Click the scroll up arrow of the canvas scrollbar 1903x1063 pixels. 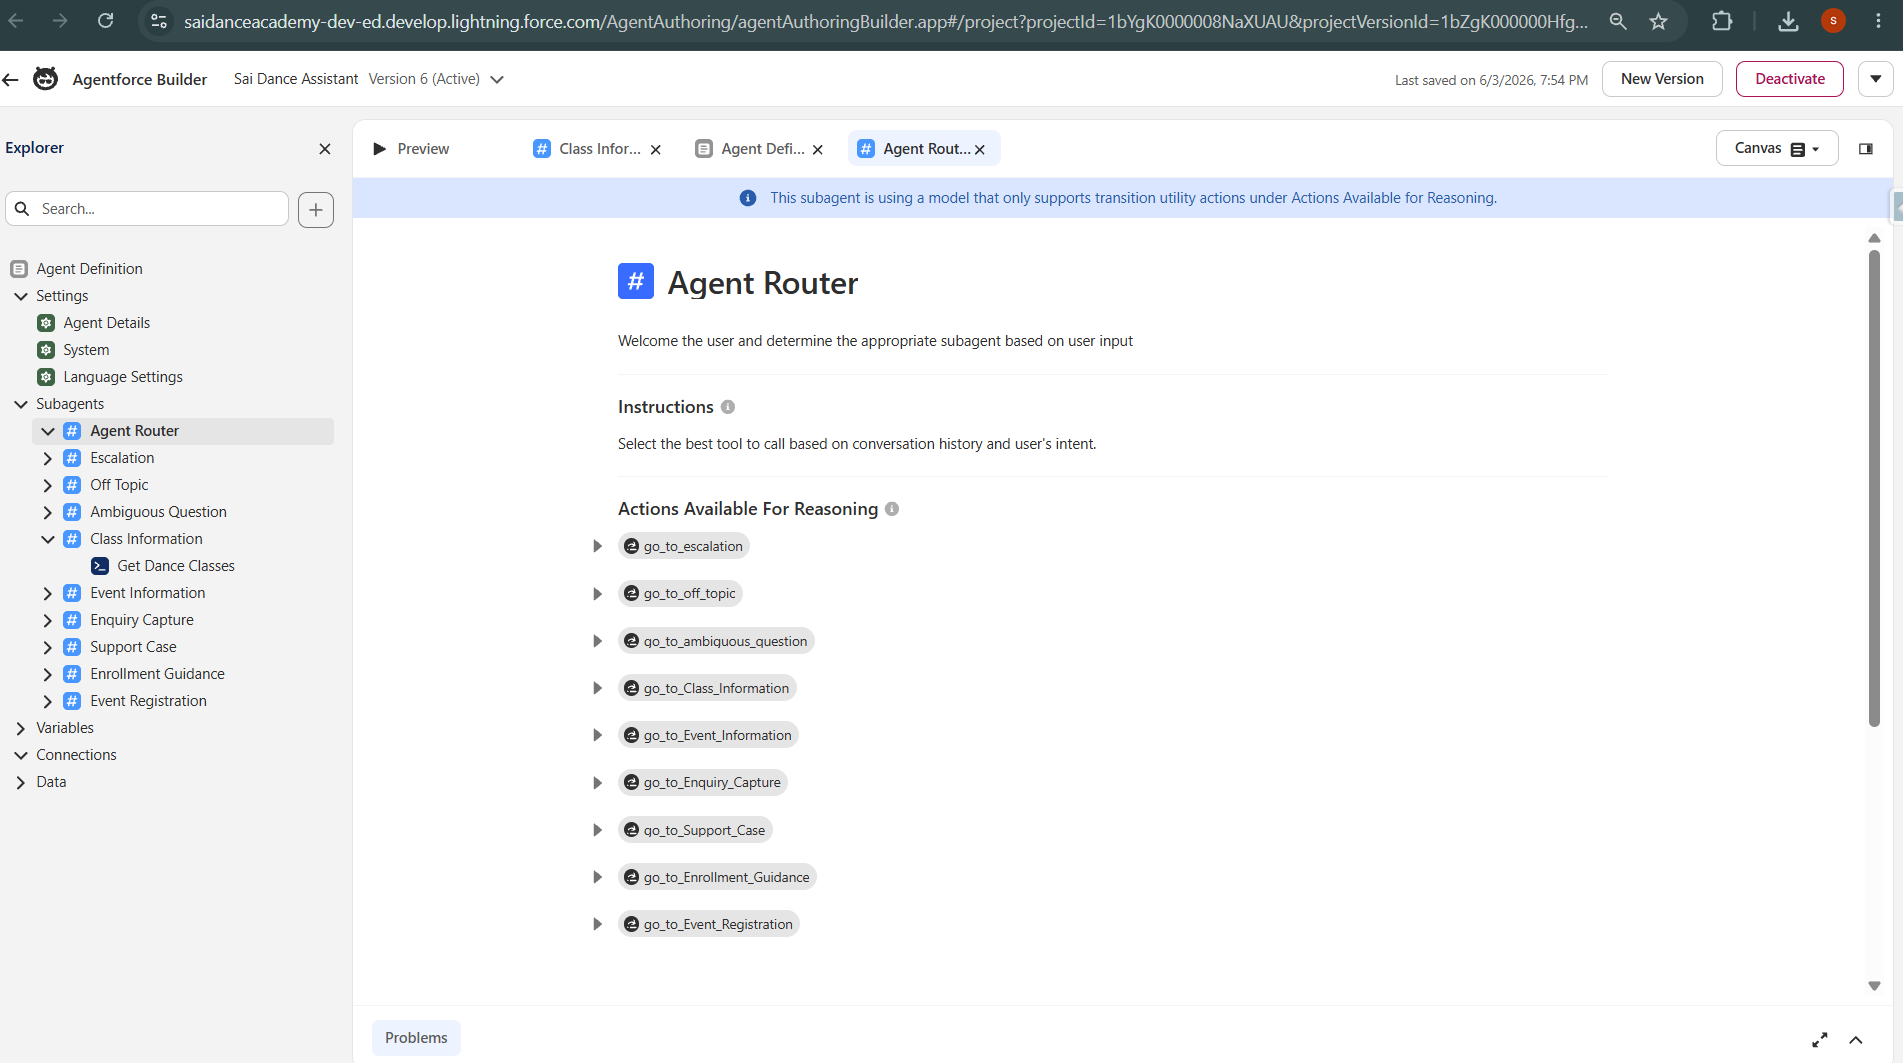(x=1874, y=238)
